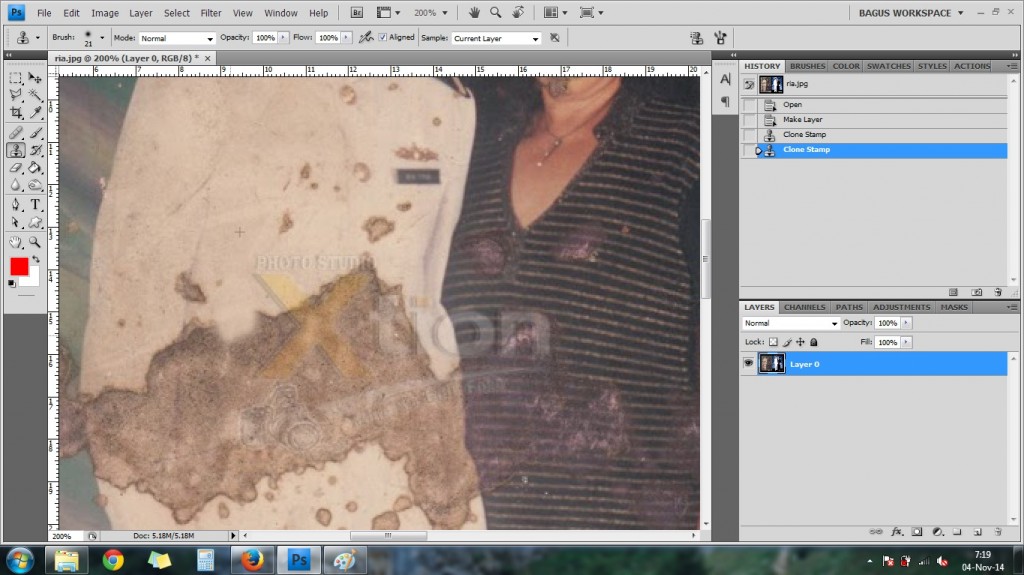Select the Paint Bucket tool
Viewport: 1024px width, 575px height.
click(35, 168)
